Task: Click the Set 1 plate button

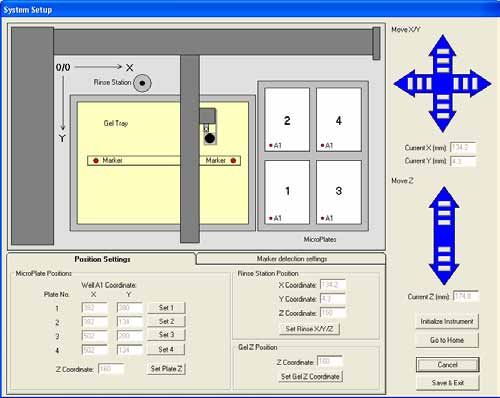Action: (166, 308)
